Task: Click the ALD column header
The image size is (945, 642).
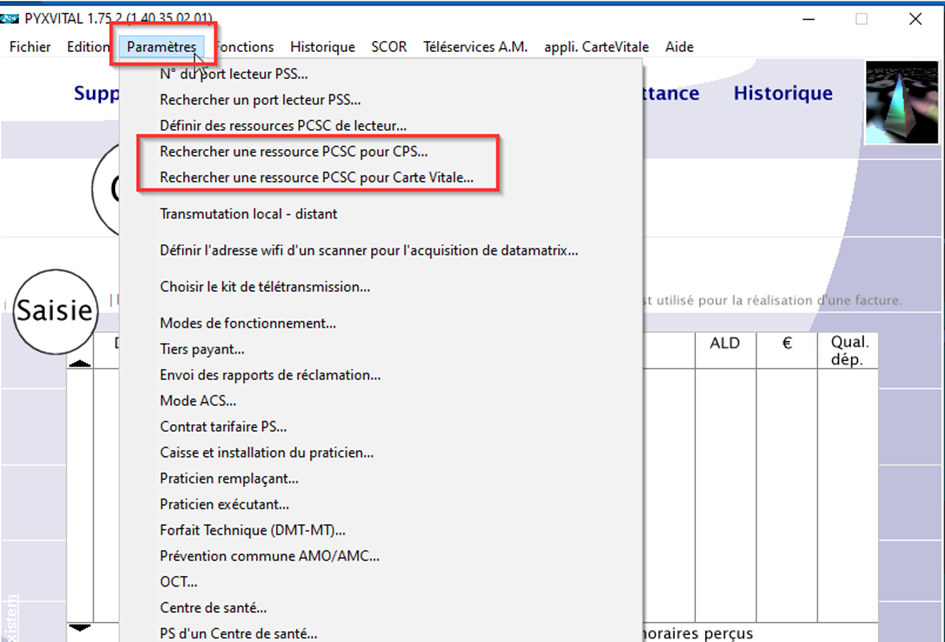Action: [725, 344]
